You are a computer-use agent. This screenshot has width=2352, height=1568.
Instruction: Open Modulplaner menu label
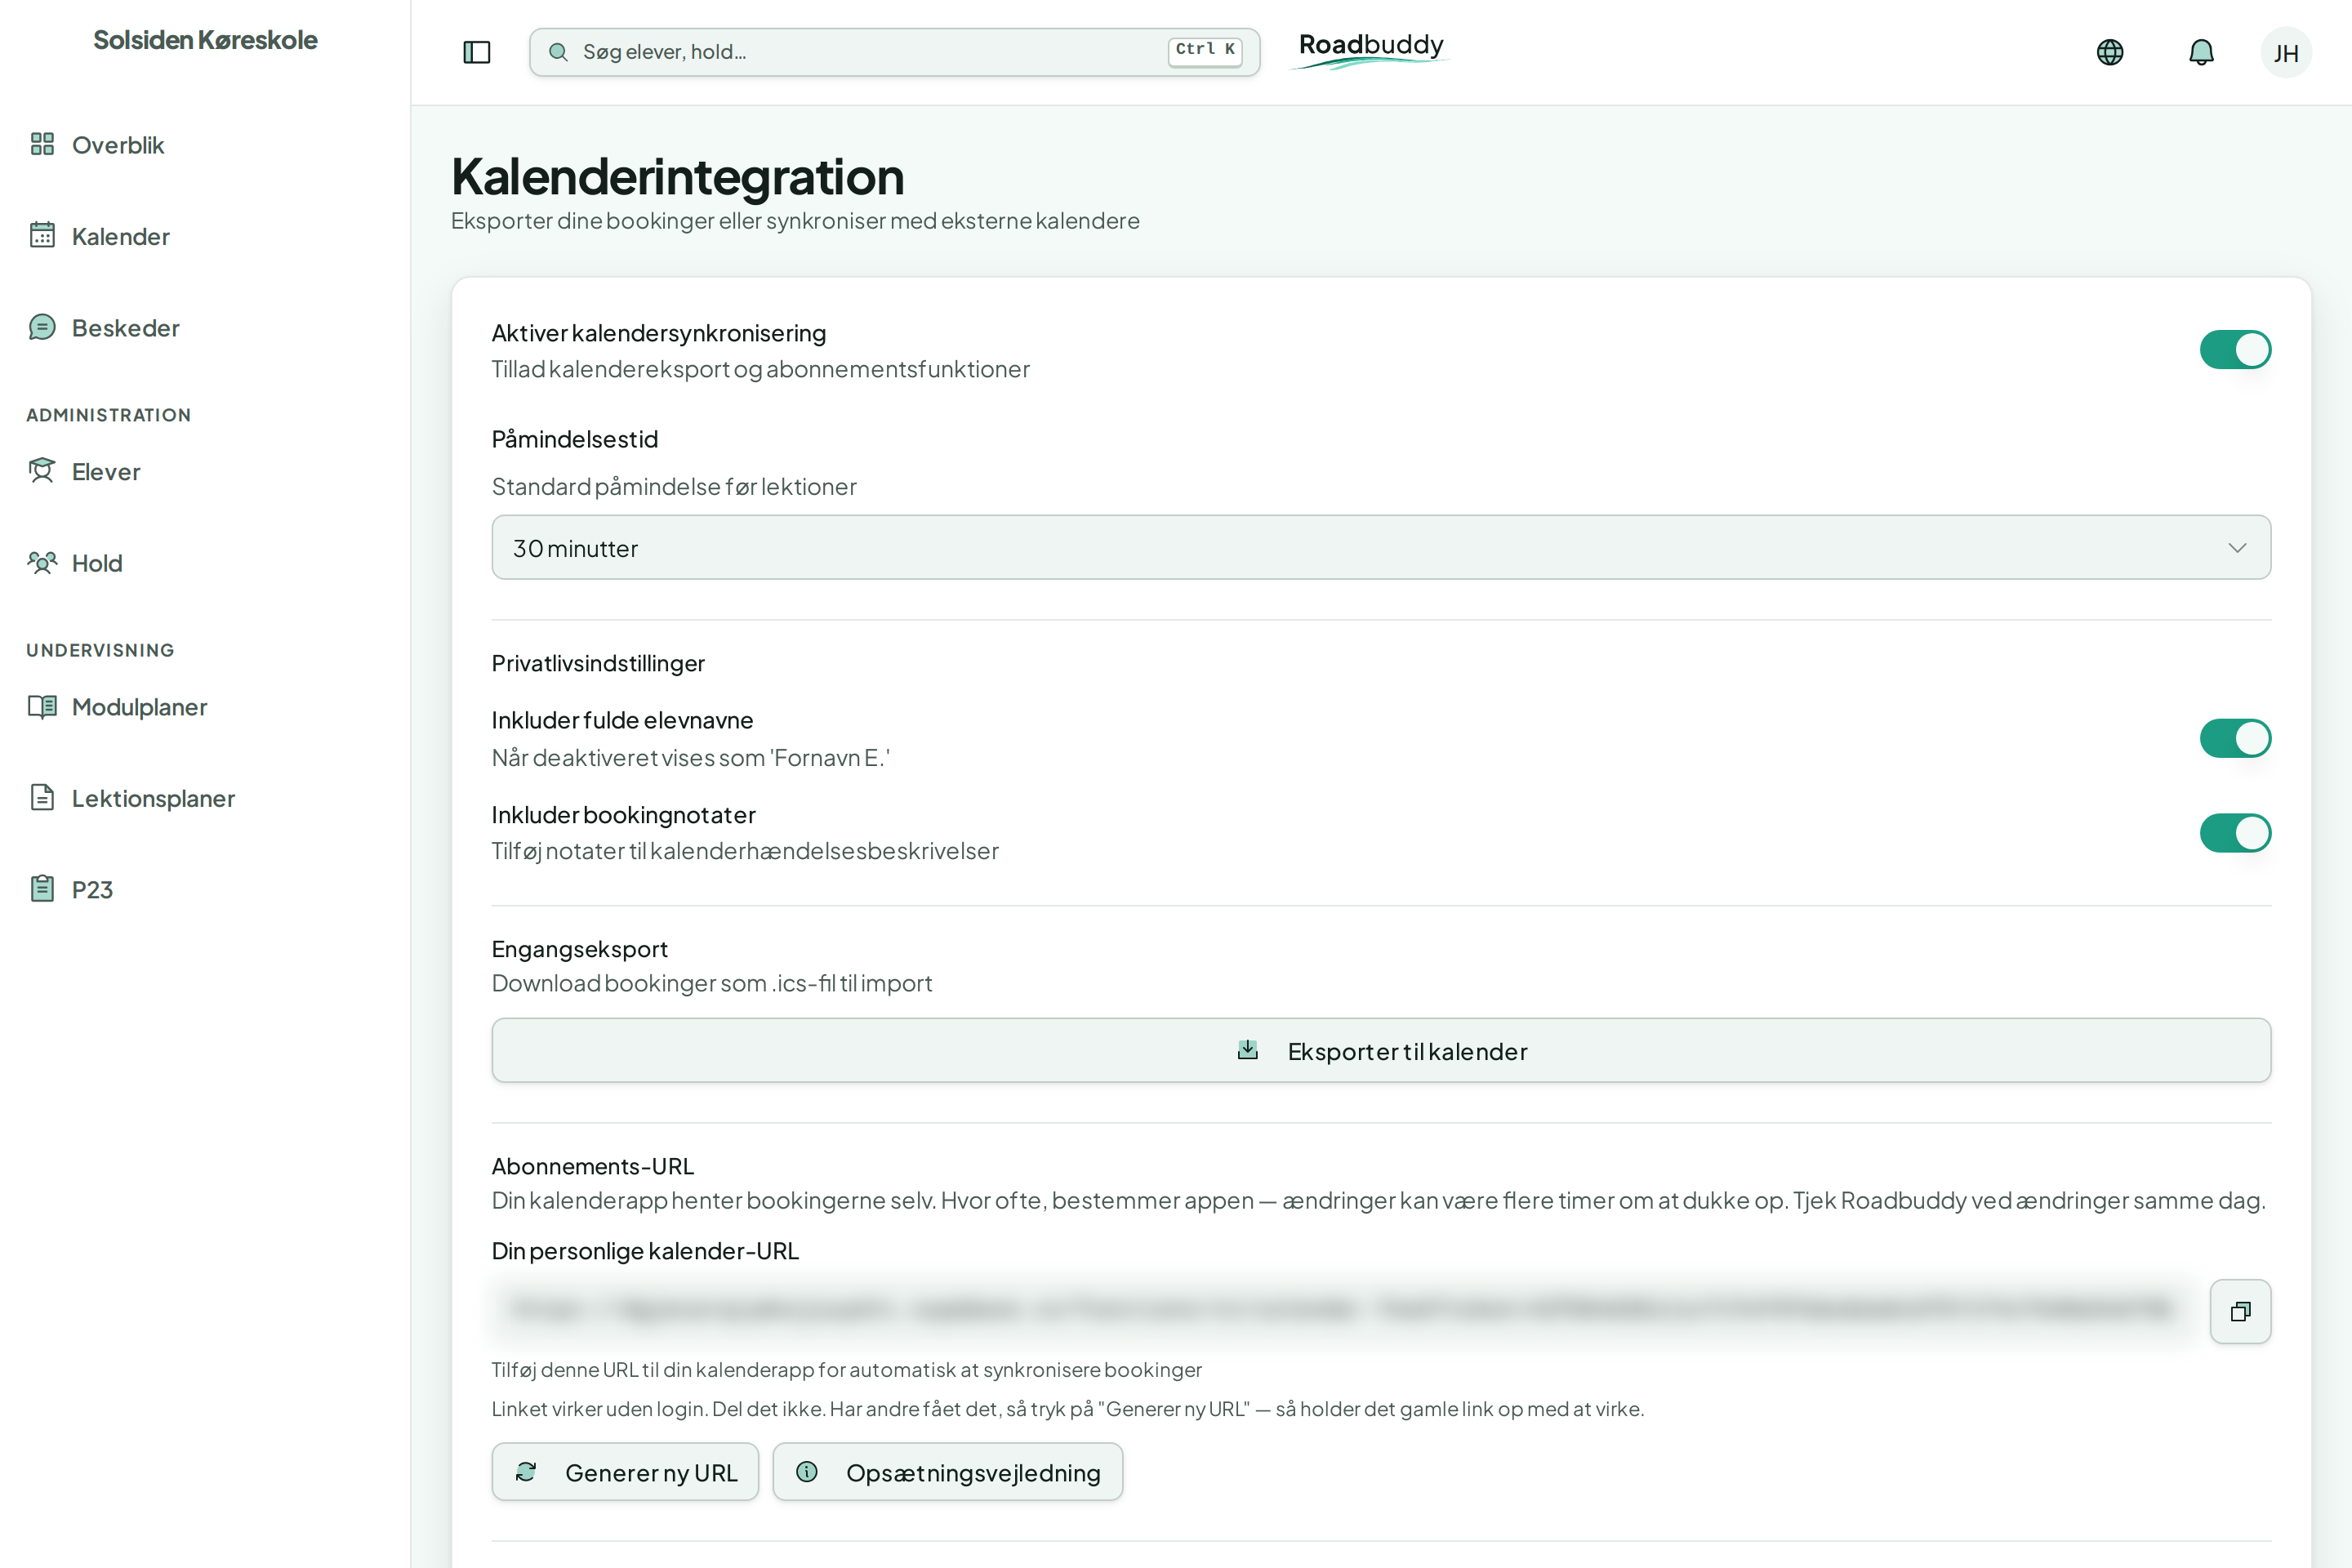click(x=140, y=707)
